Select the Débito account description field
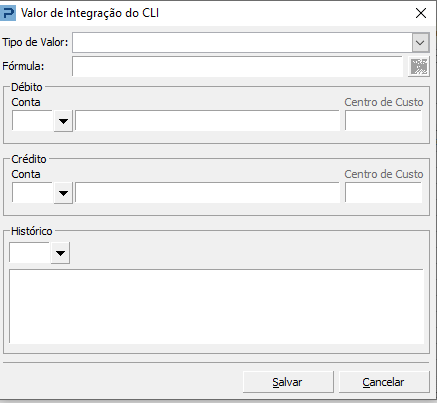Viewport: 437px width, 403px height. pyautogui.click(x=207, y=121)
